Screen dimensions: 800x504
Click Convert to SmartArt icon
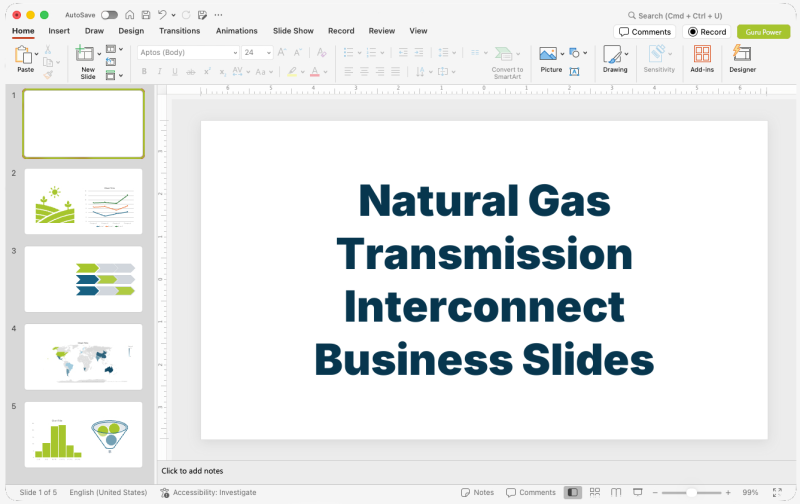pyautogui.click(x=504, y=53)
